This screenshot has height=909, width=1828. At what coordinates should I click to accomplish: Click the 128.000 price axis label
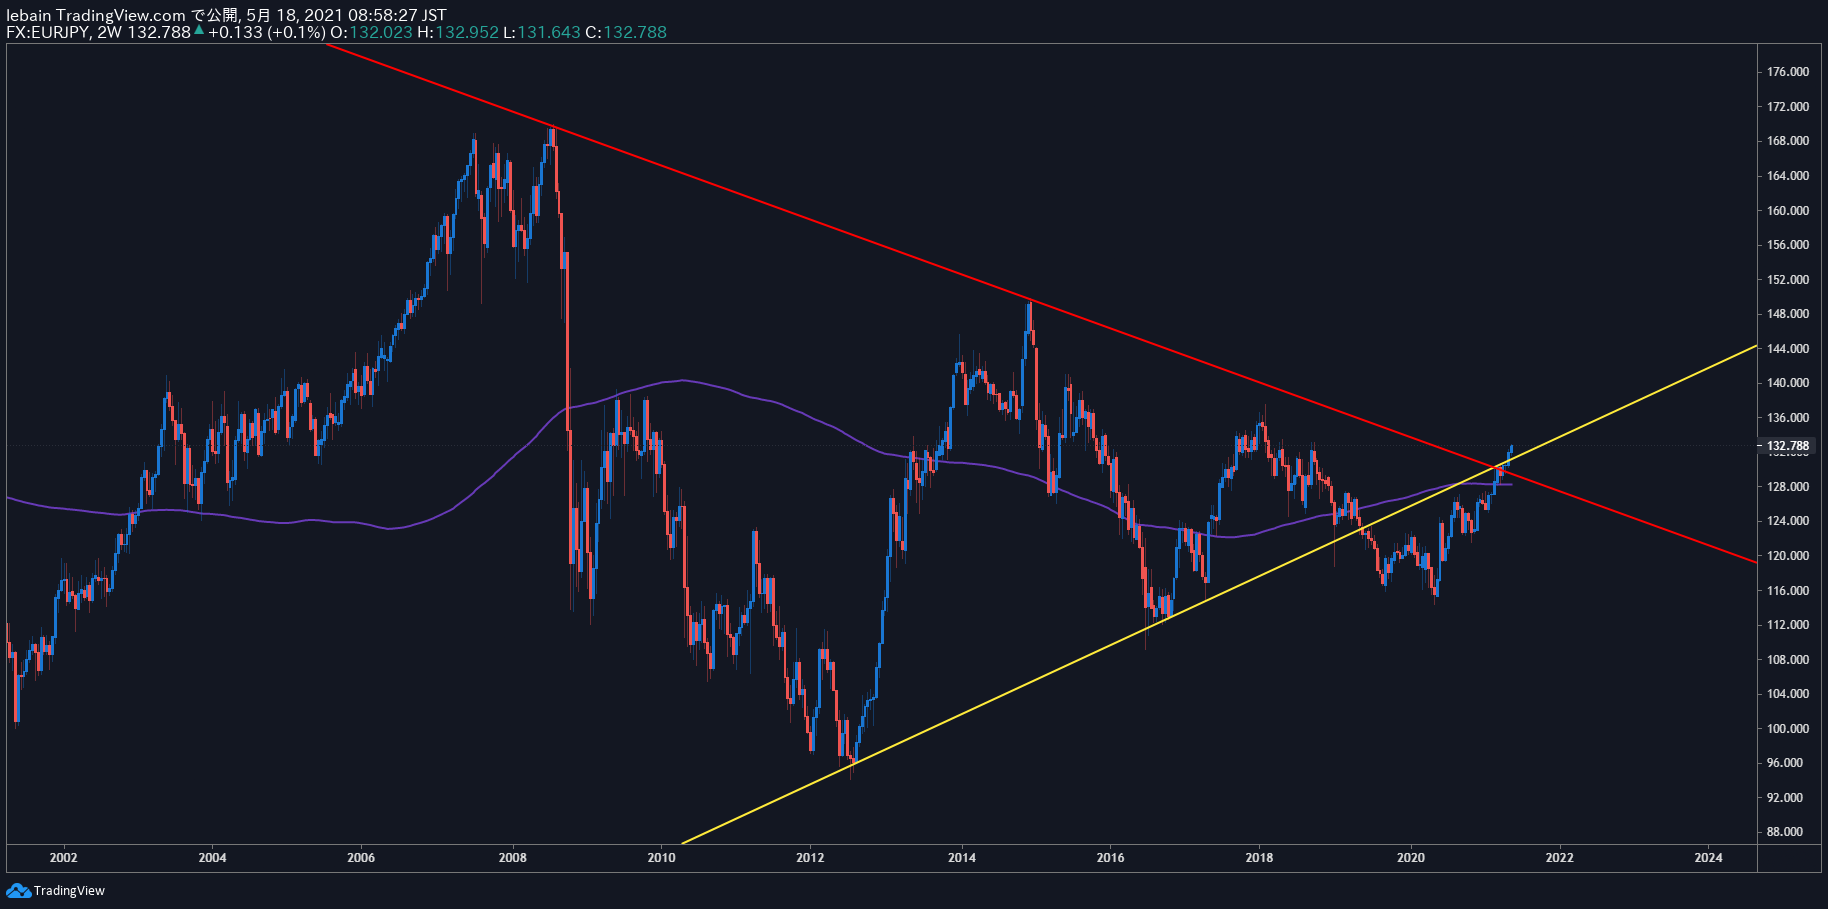click(1788, 487)
